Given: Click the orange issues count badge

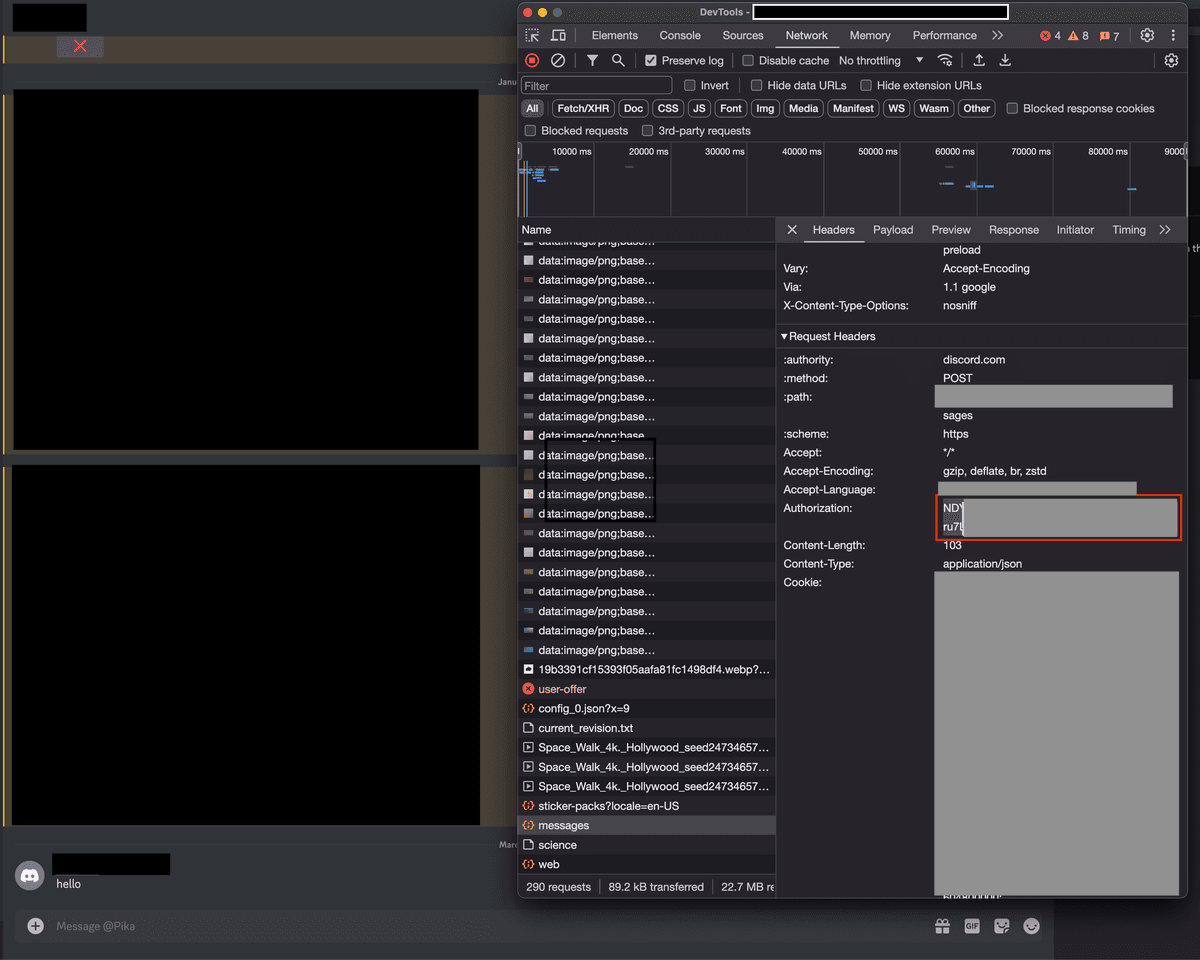Looking at the screenshot, I should click(x=1109, y=36).
